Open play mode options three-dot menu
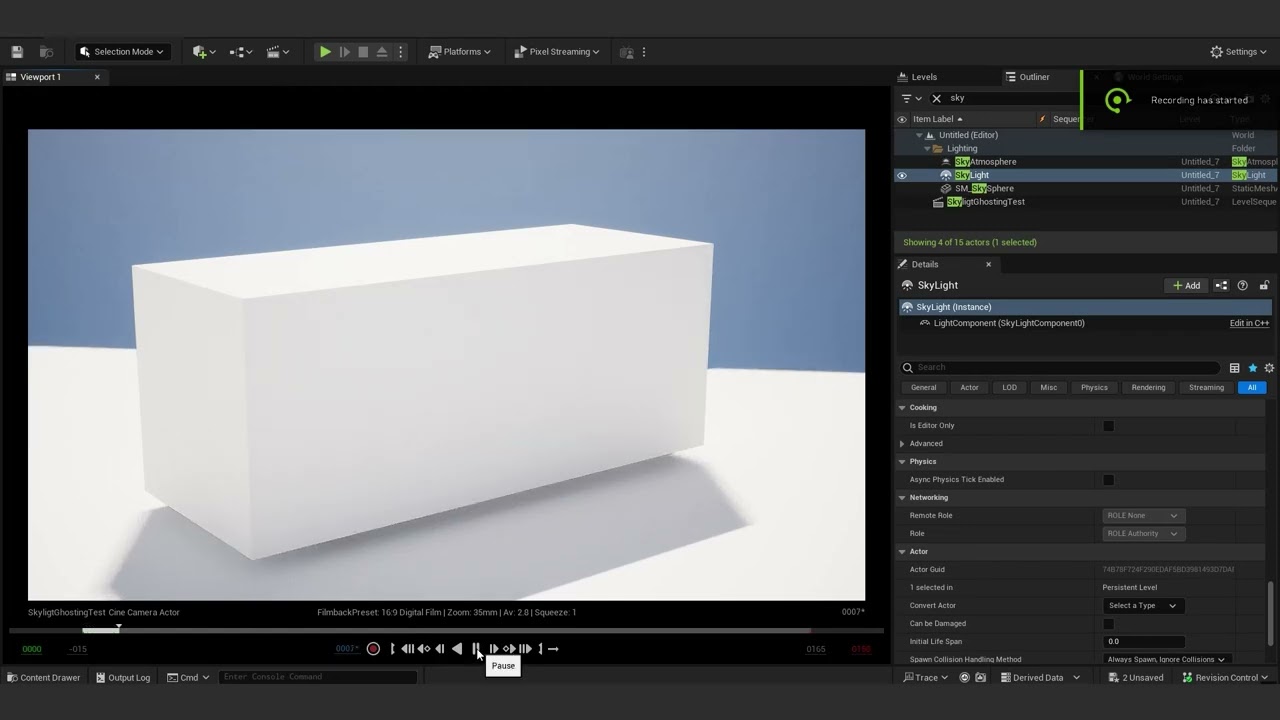 pos(400,52)
